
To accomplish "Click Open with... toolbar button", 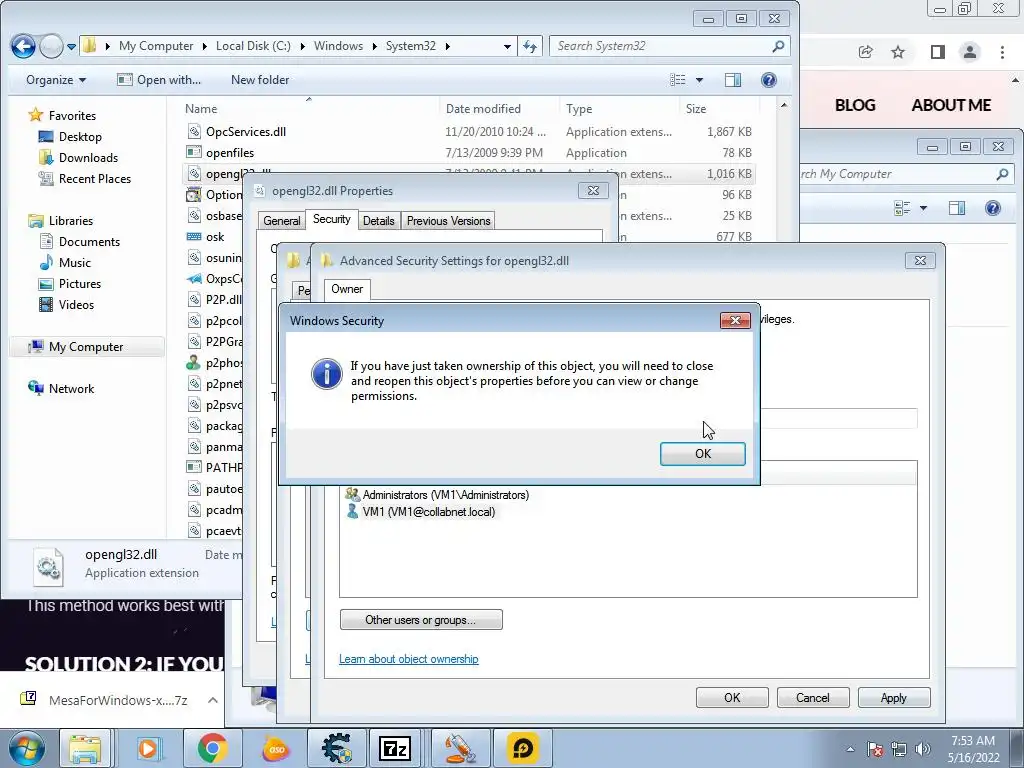I will click(159, 80).
